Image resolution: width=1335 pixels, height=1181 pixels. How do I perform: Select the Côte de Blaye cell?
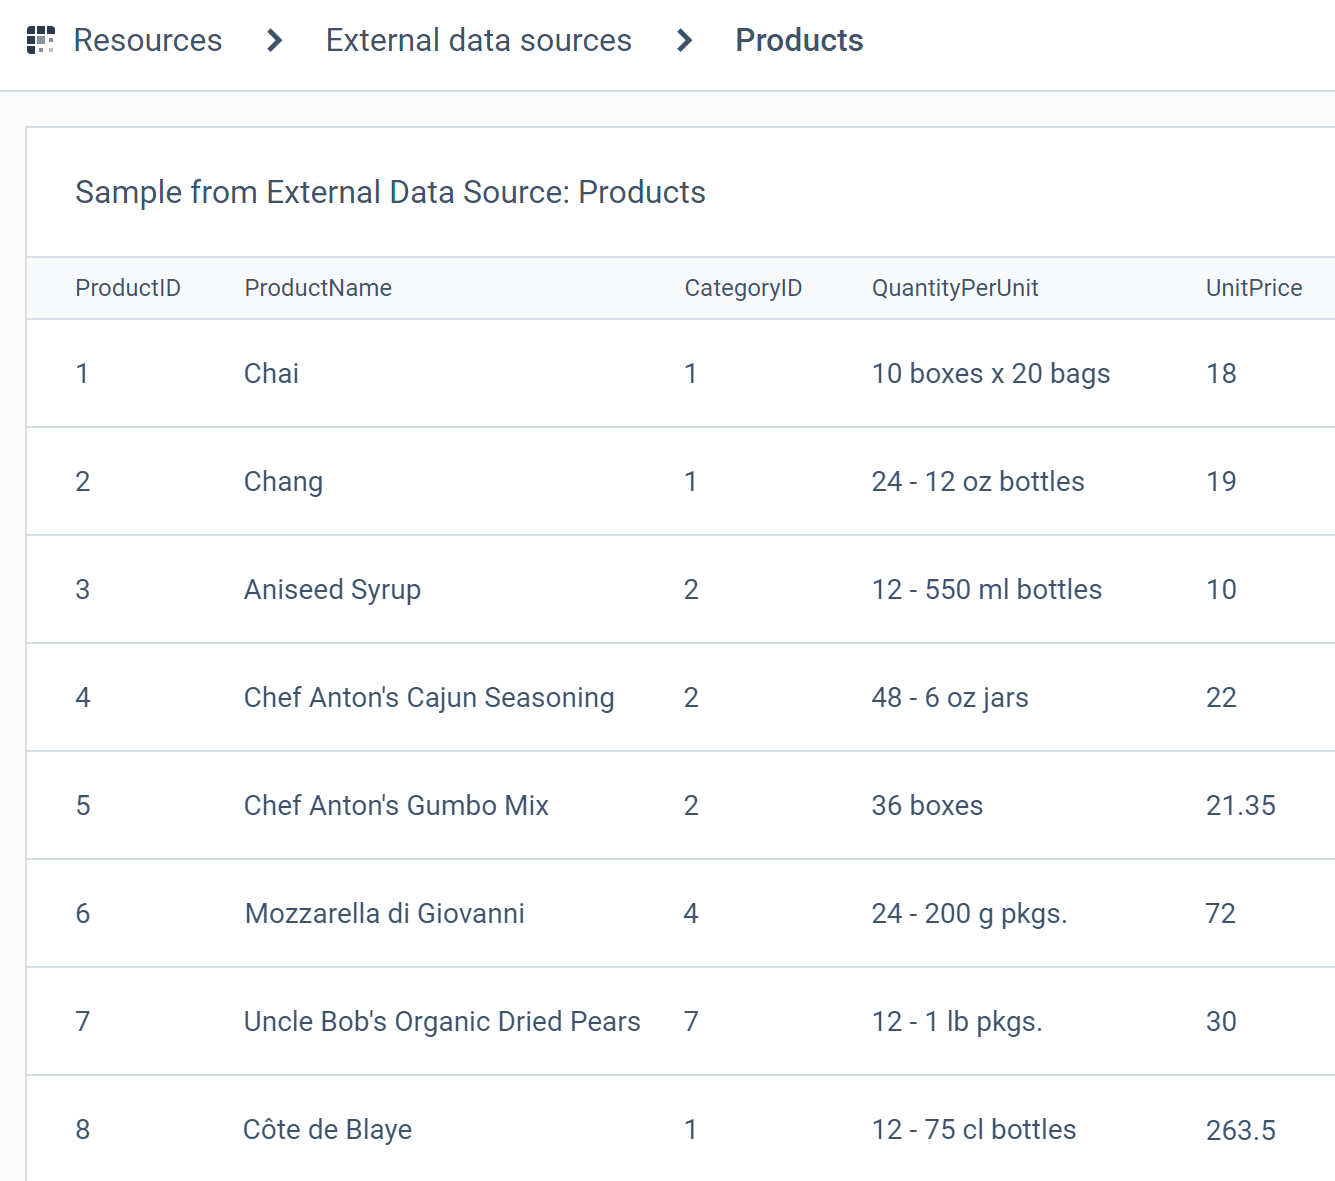click(x=327, y=1130)
